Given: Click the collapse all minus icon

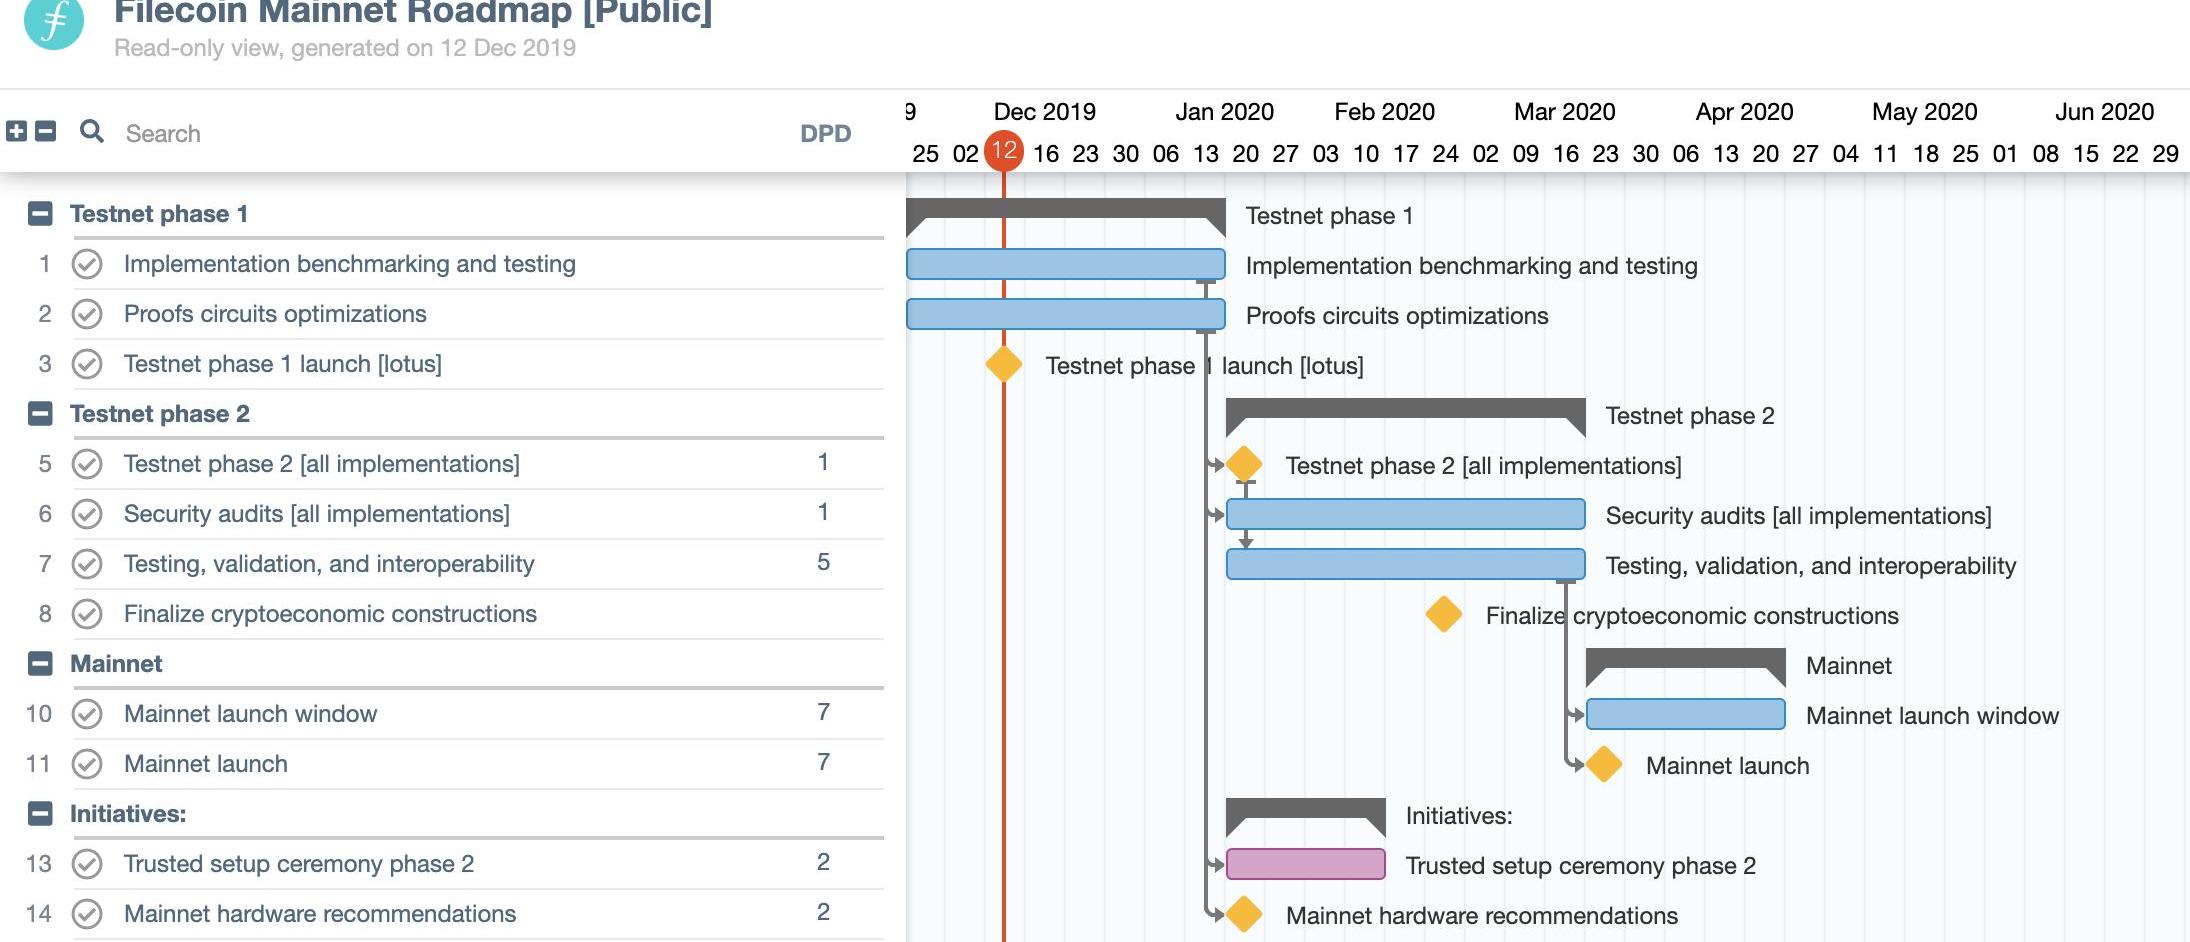Looking at the screenshot, I should click(45, 131).
